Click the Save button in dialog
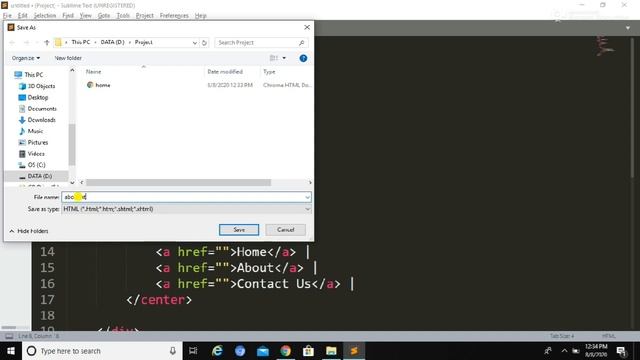The height and width of the screenshot is (360, 640). pyautogui.click(x=239, y=230)
